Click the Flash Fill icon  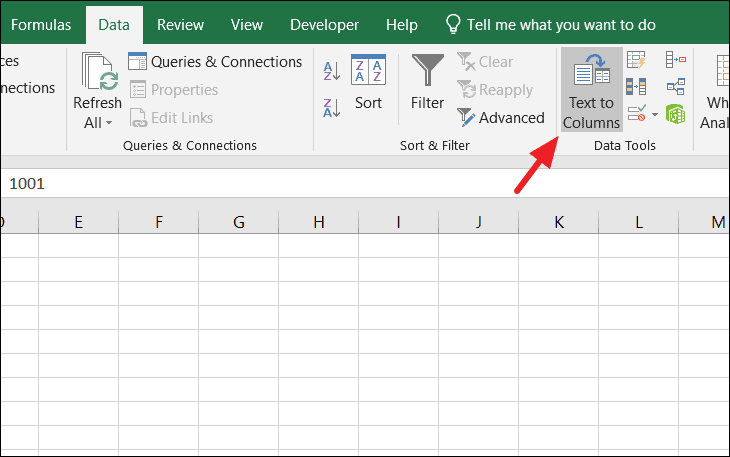click(636, 60)
